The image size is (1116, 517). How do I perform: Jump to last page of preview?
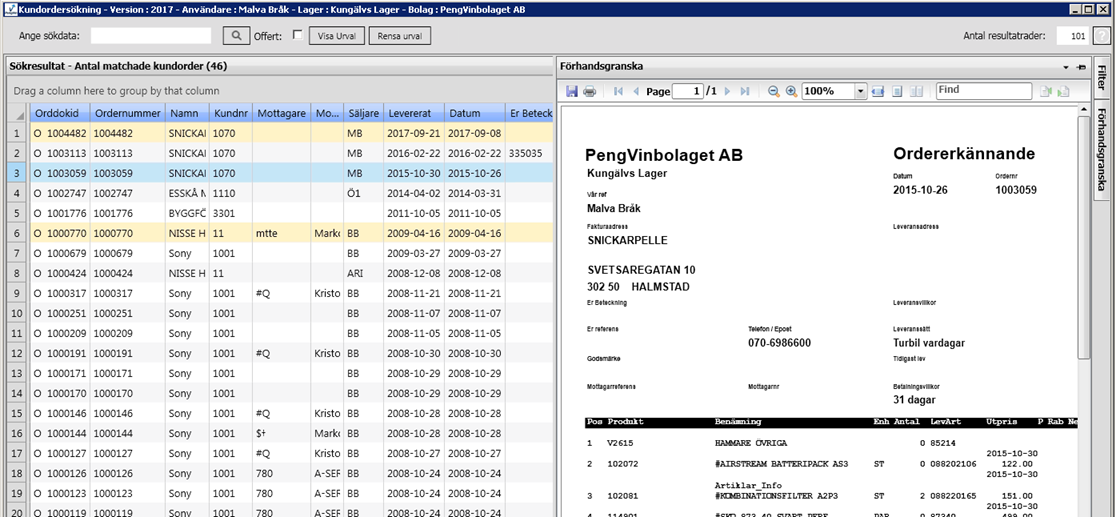pos(745,91)
